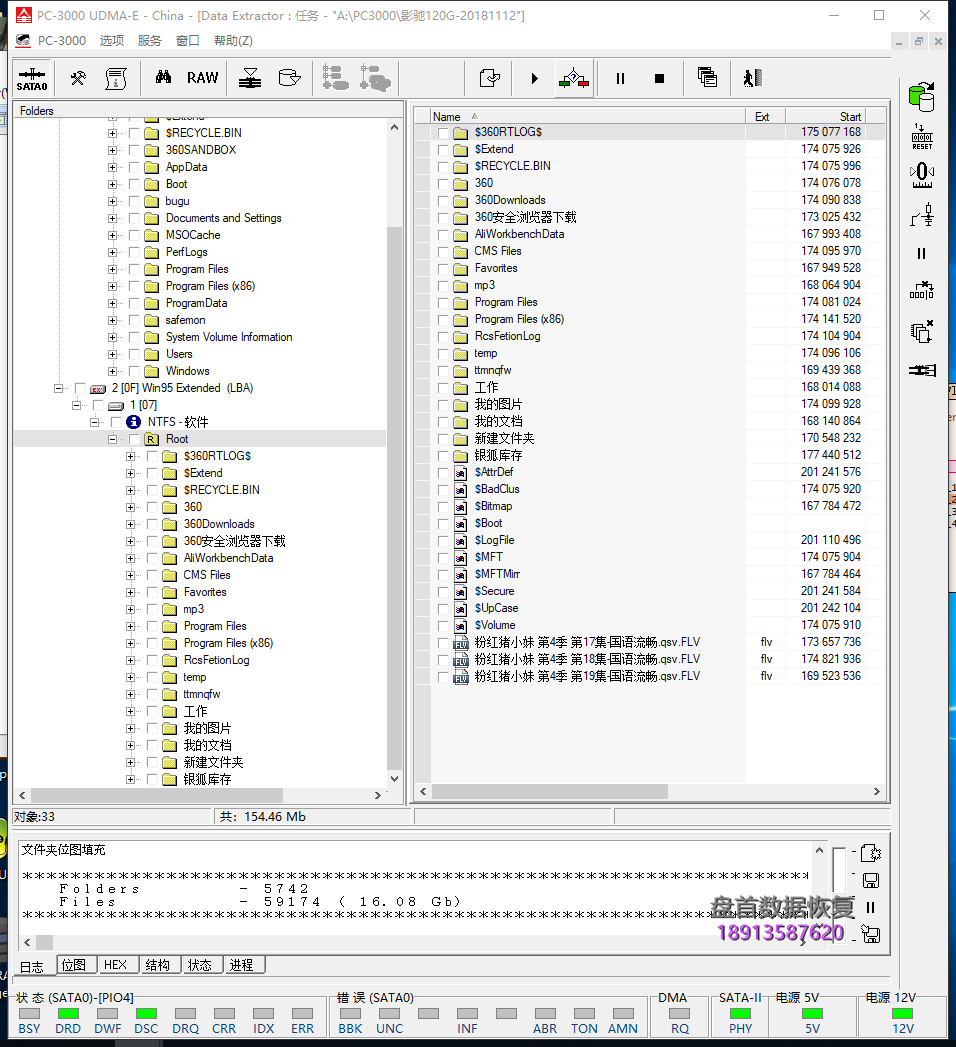Image resolution: width=956 pixels, height=1047 pixels.
Task: Click the toolbar pause button
Action: point(620,79)
